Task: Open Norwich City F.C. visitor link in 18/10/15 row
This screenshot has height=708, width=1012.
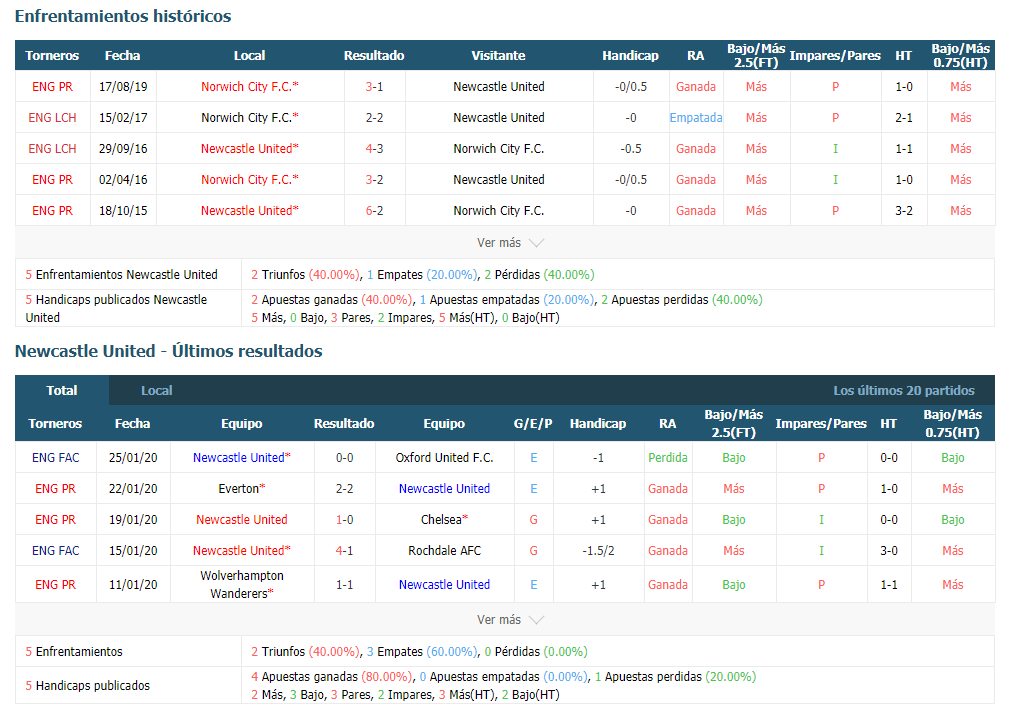Action: coord(498,210)
